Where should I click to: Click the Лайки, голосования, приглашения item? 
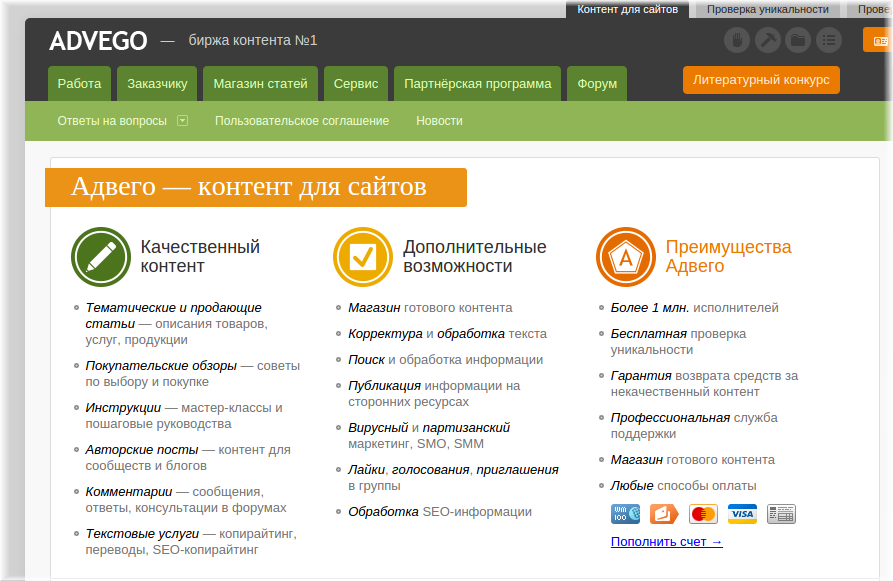tap(453, 477)
